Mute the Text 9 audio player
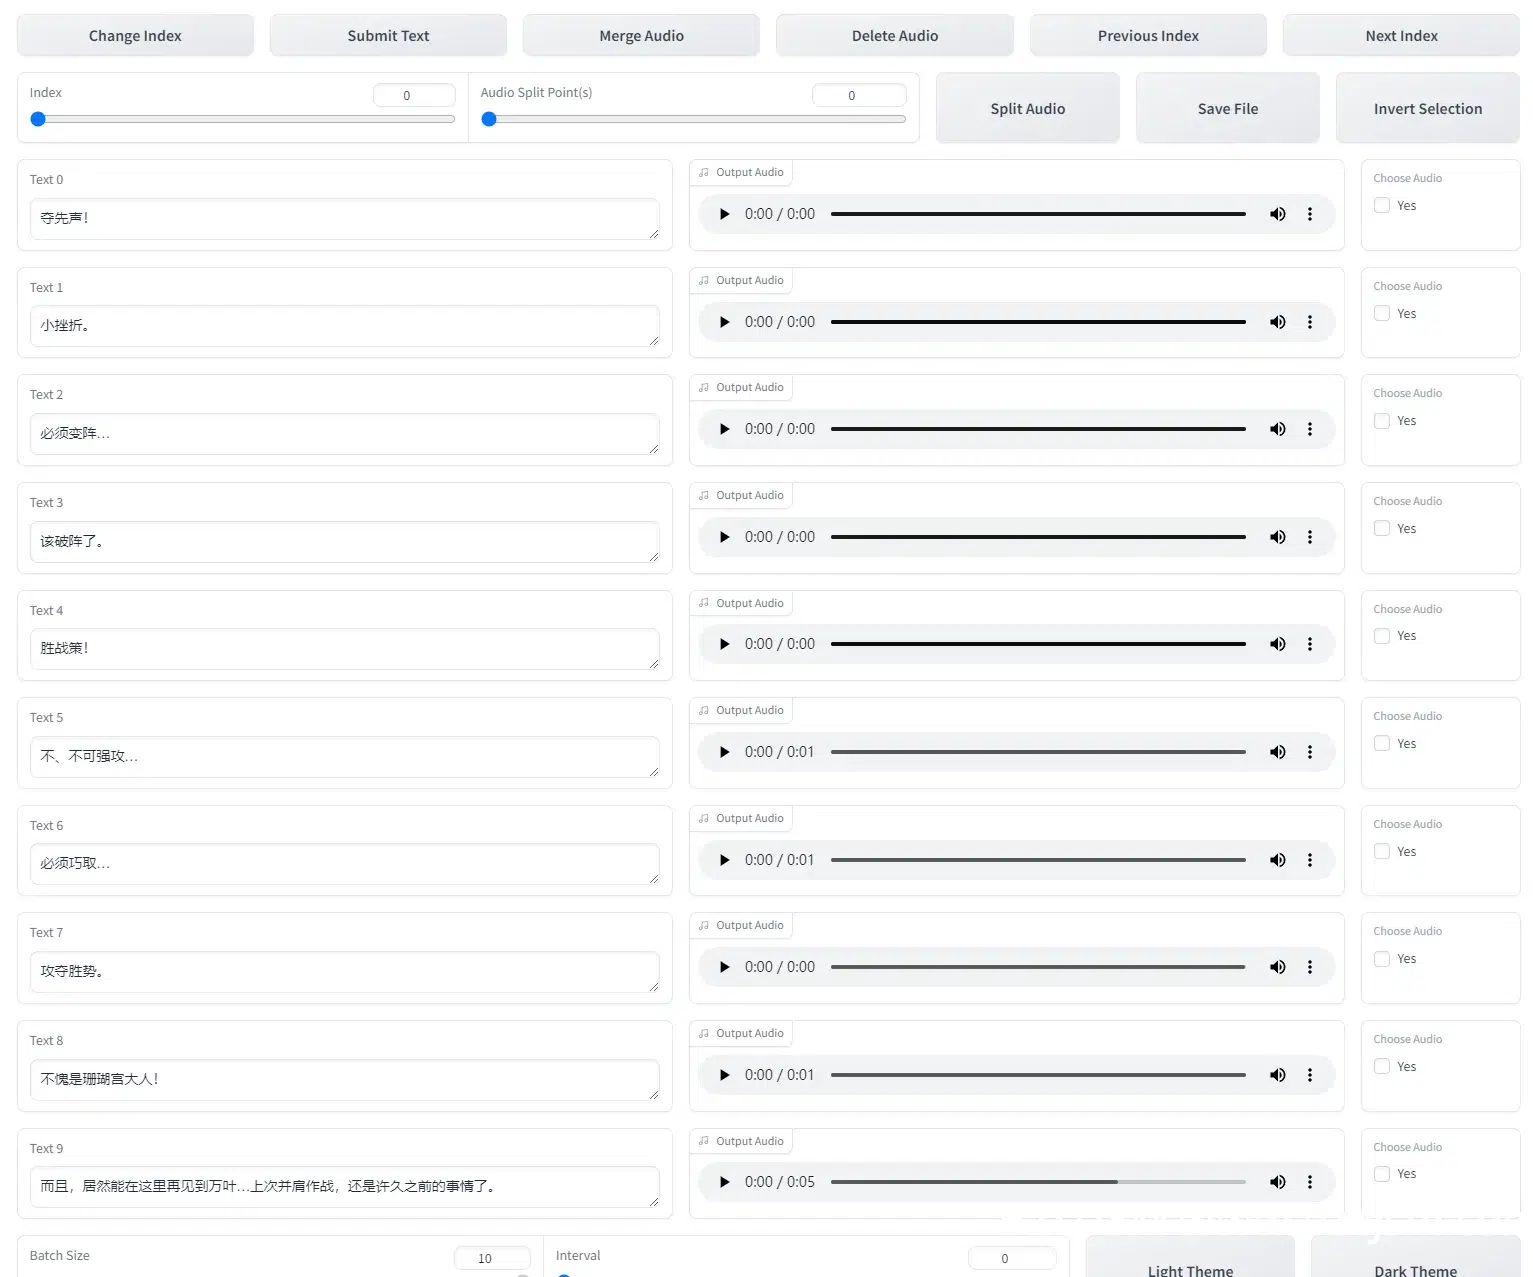Image resolution: width=1533 pixels, height=1277 pixels. (x=1278, y=1182)
